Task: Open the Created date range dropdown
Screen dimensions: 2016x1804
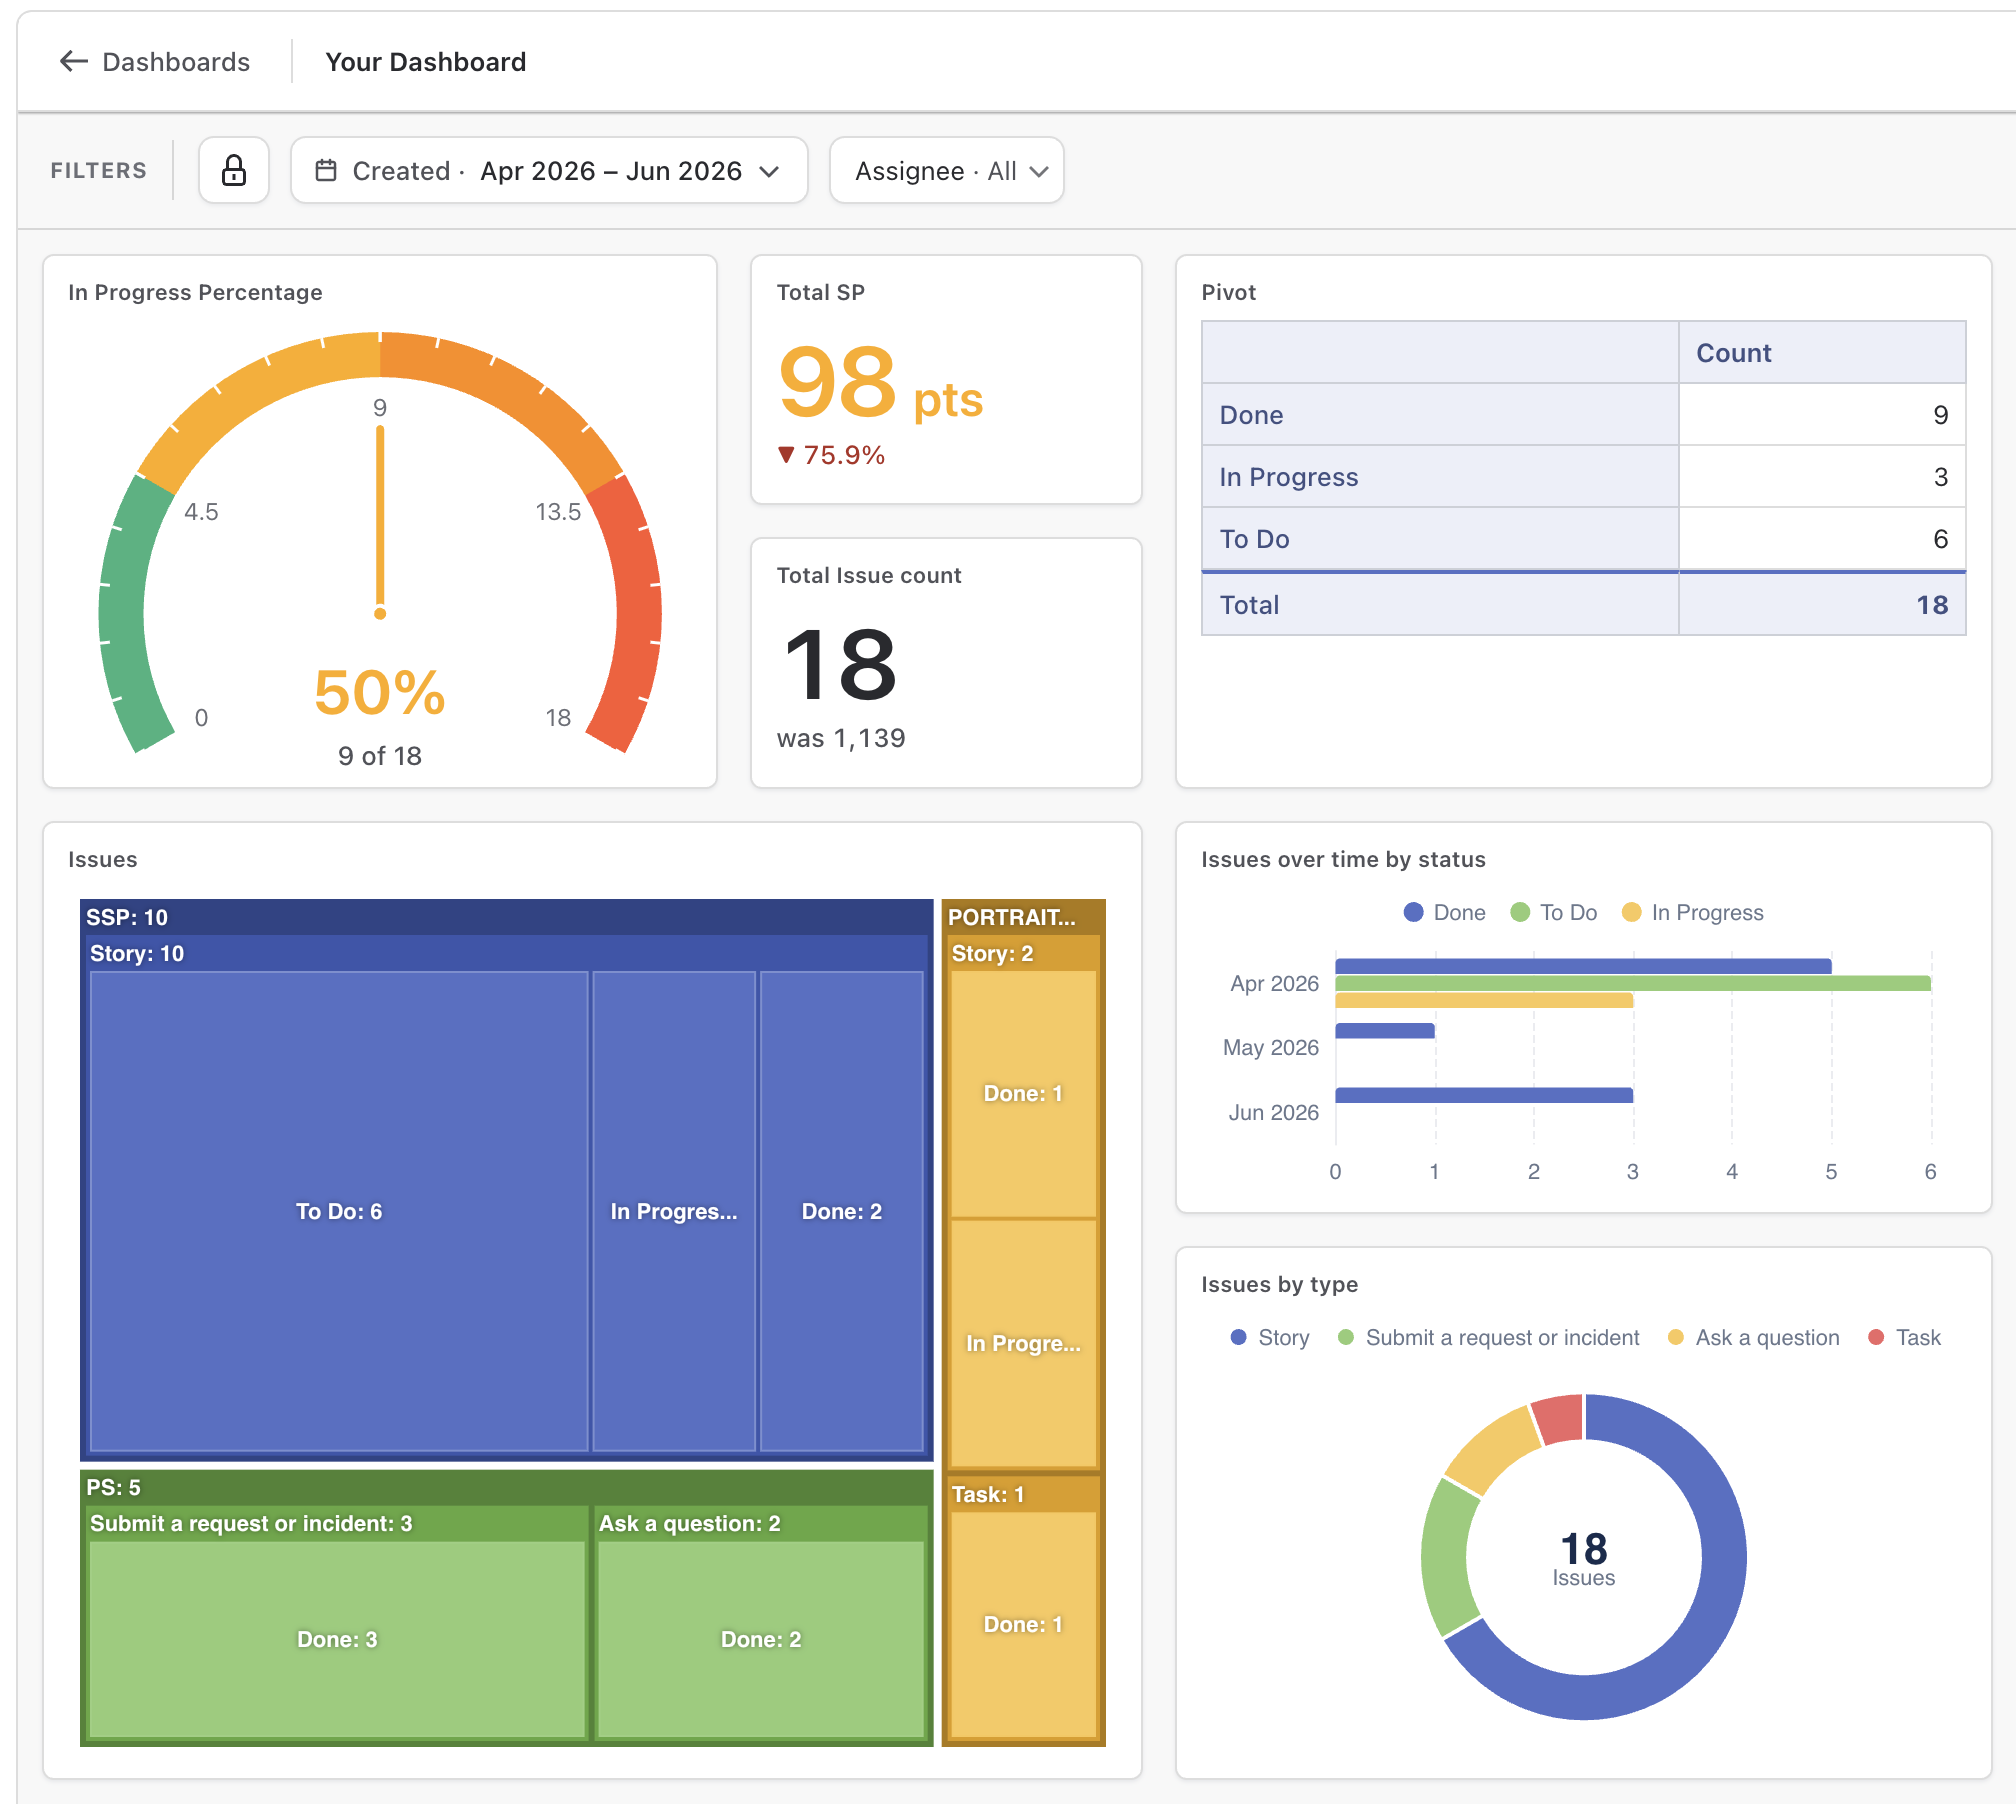Action: pos(549,170)
